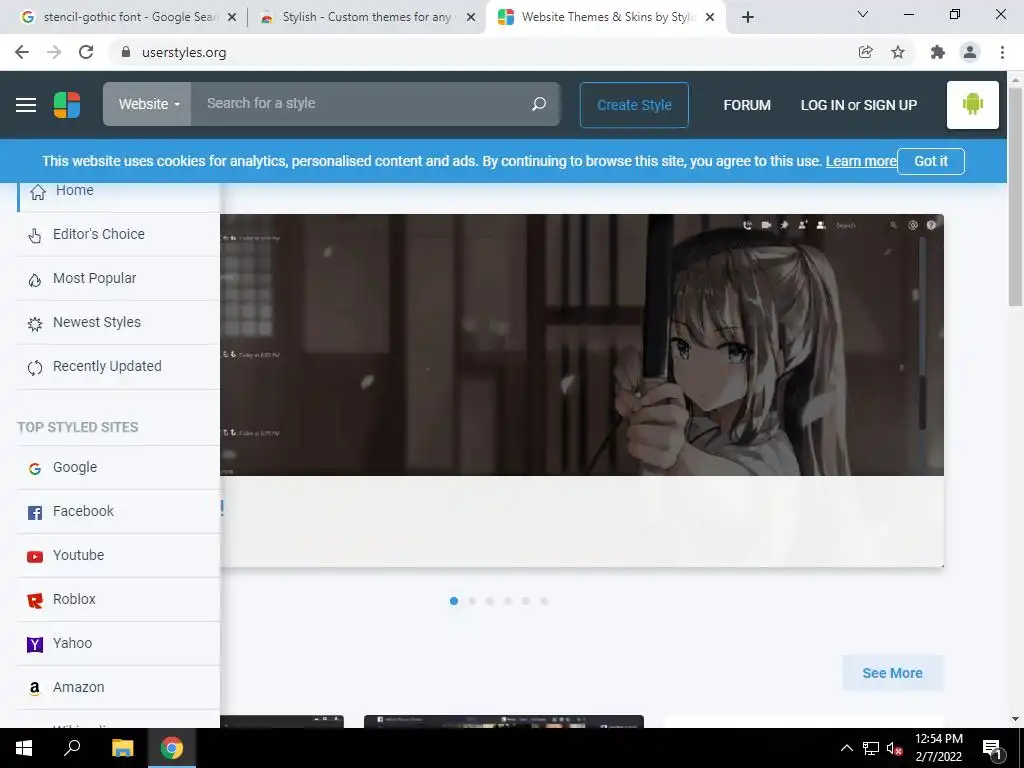
Task: Show hidden system tray icons chevron
Action: tap(846, 748)
